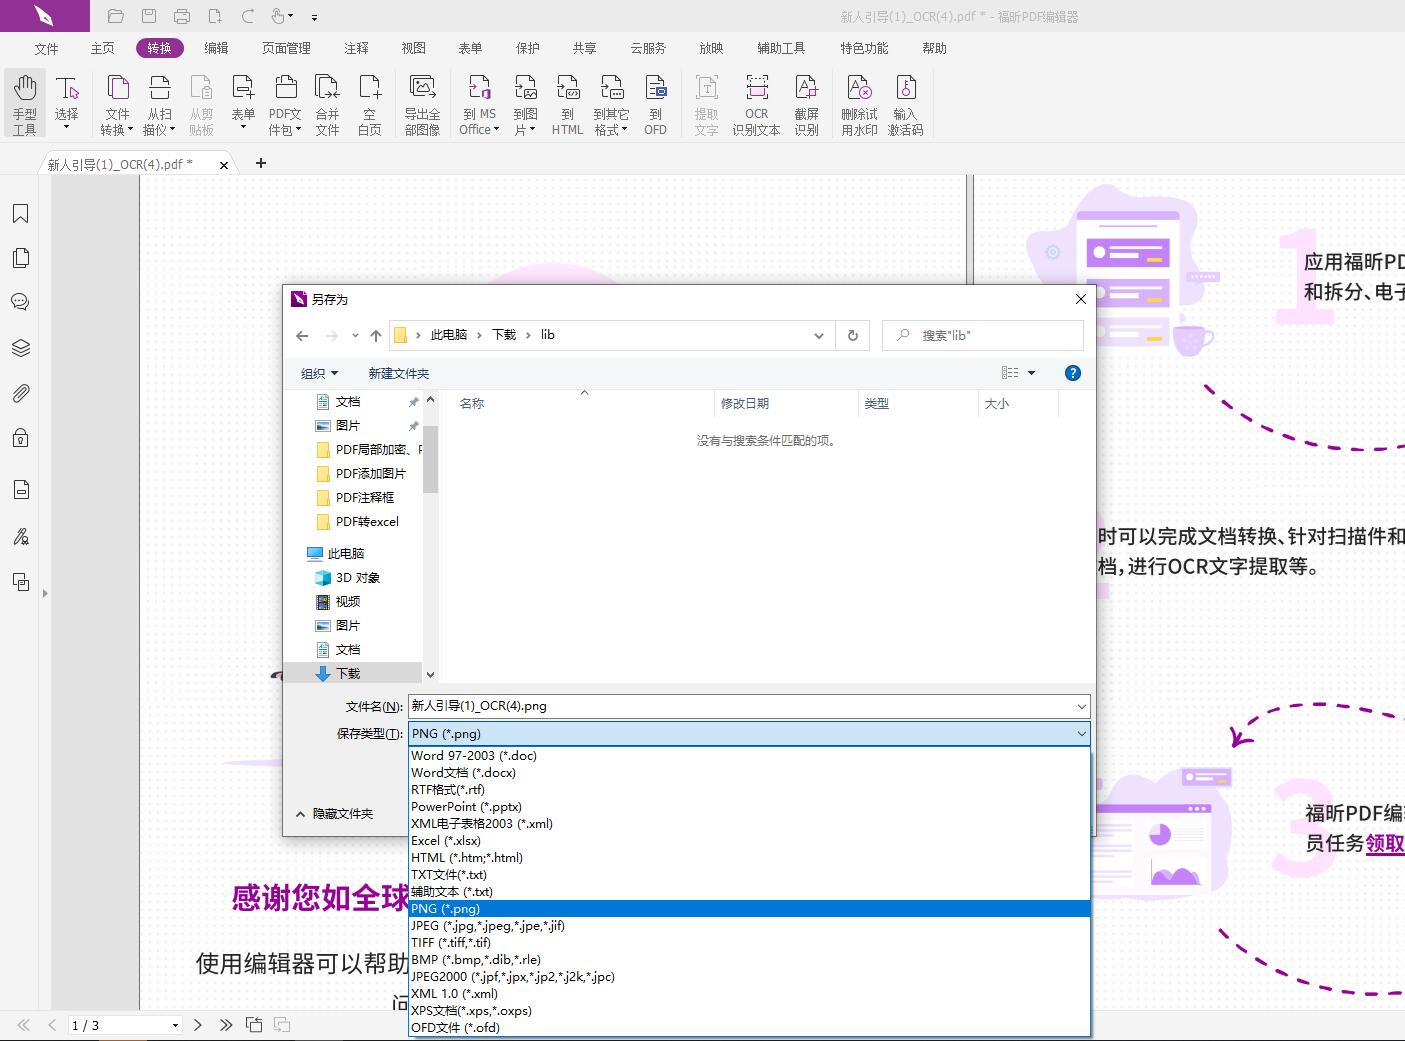
Task: Open the 合并文件 merge files tool
Action: tap(327, 100)
